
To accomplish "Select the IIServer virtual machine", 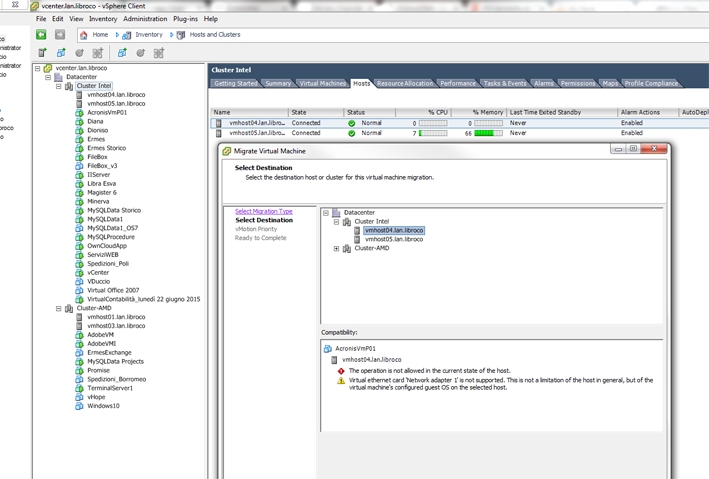I will point(99,175).
